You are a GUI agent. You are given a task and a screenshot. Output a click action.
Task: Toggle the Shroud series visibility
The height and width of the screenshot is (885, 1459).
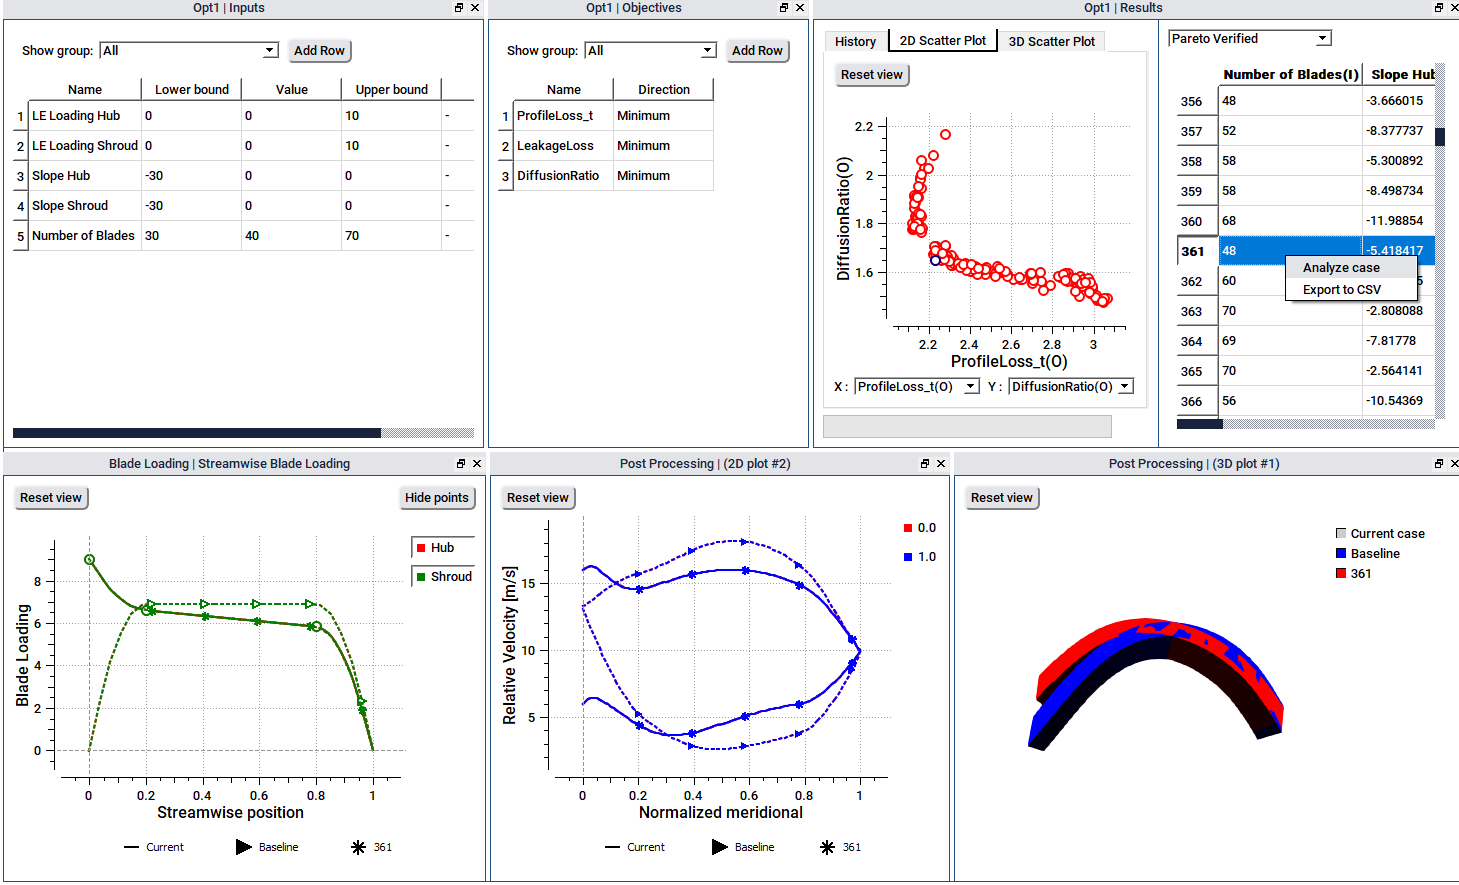click(445, 576)
